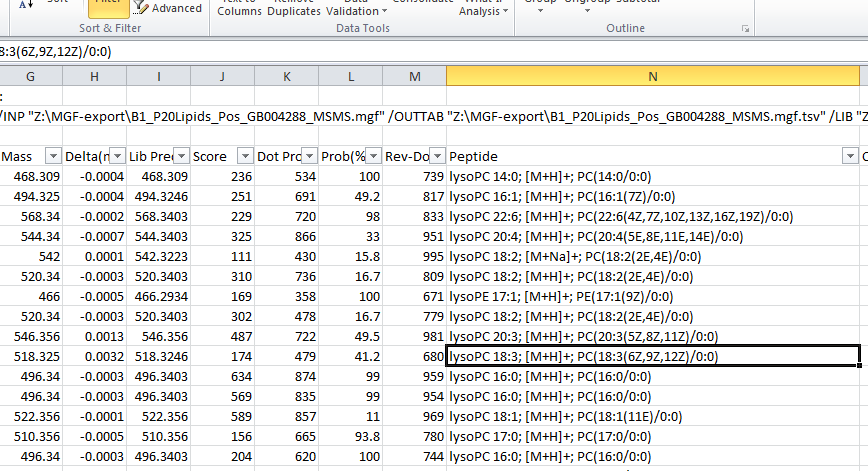The image size is (868, 471).
Task: Select column G header
Action: (x=30, y=76)
